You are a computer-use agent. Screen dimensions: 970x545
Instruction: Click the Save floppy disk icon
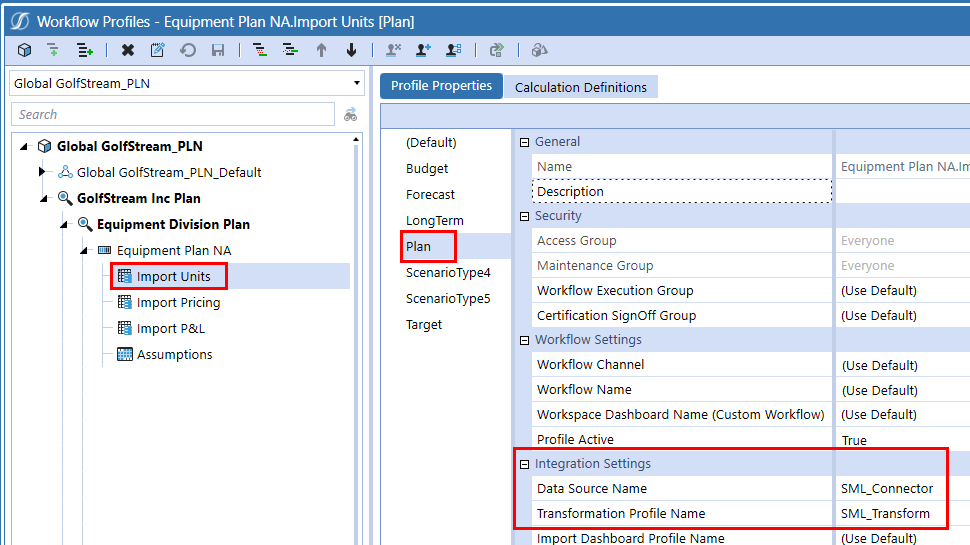[218, 50]
